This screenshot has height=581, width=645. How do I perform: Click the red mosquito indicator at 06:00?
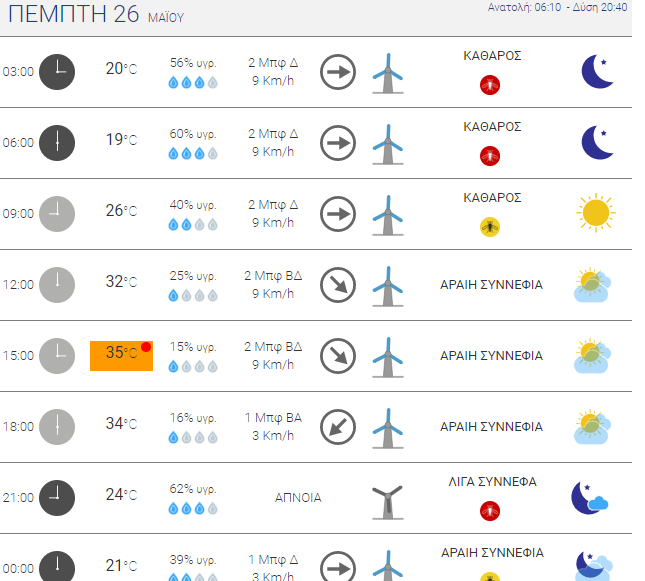pos(490,156)
